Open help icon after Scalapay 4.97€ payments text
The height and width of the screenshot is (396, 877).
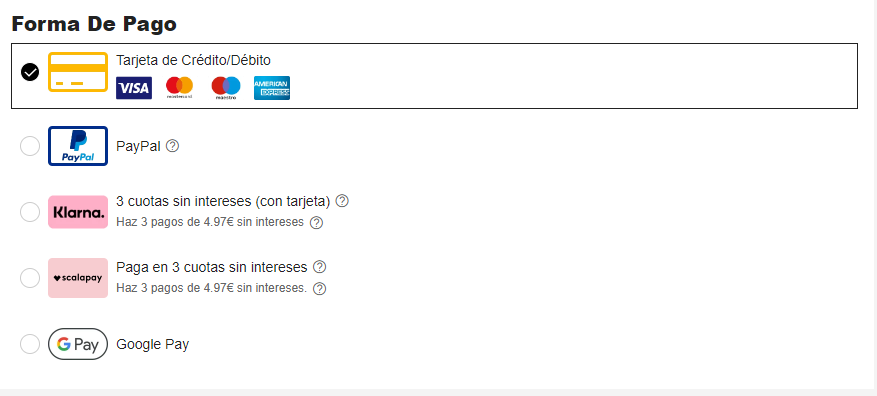pyautogui.click(x=319, y=289)
